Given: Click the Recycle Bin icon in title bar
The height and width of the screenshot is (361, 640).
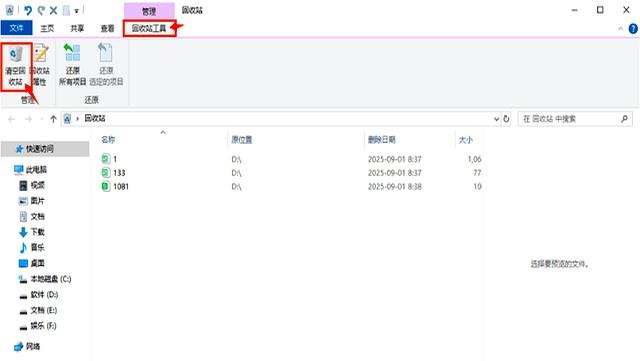Looking at the screenshot, I should point(10,10).
